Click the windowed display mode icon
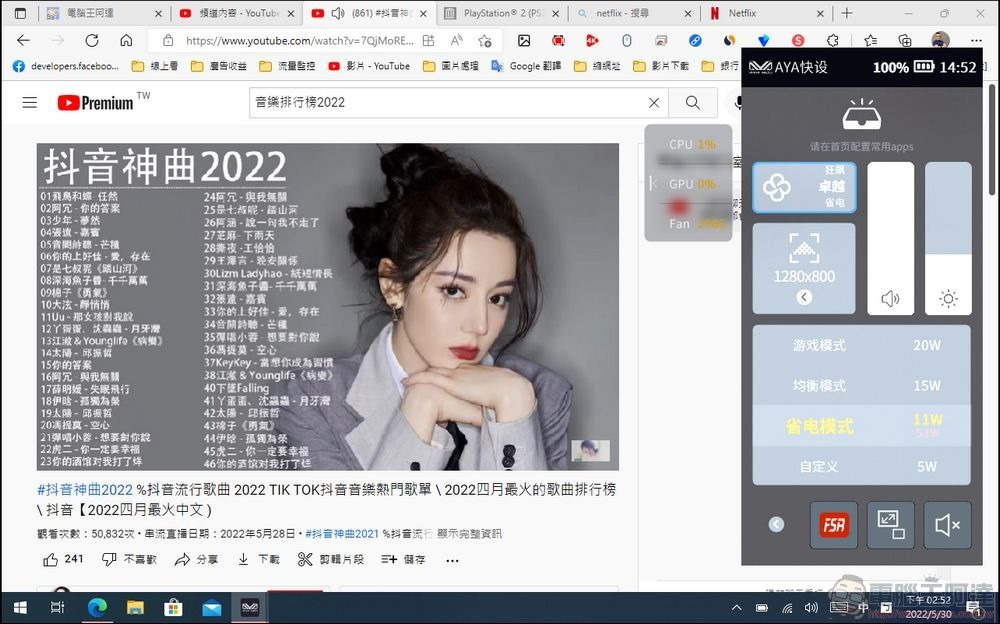 click(890, 525)
